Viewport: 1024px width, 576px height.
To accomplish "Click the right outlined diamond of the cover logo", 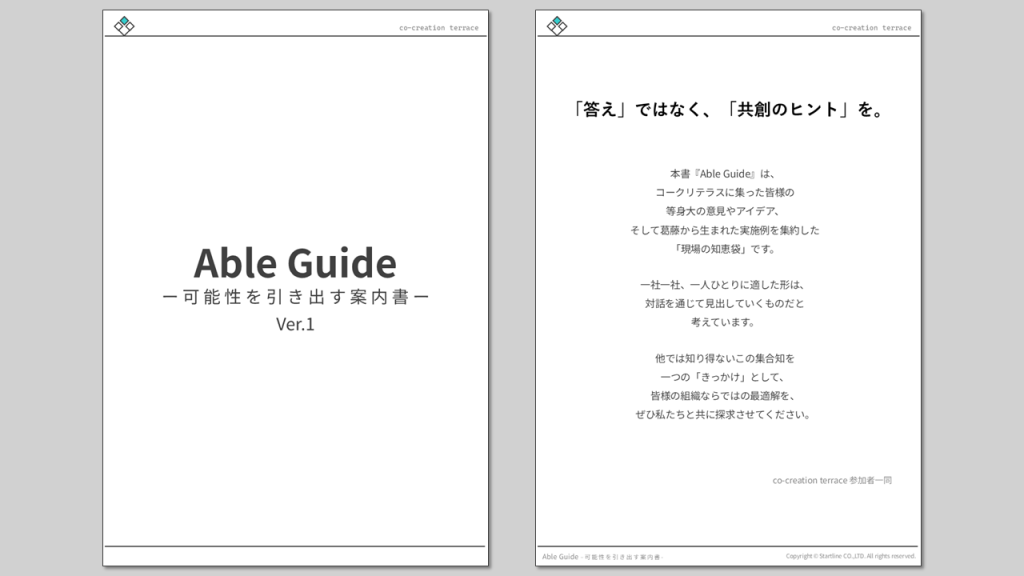I will click(130, 26).
